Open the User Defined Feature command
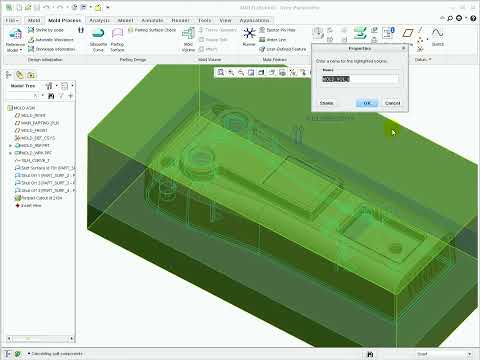Image resolution: width=480 pixels, height=360 pixels. point(283,49)
